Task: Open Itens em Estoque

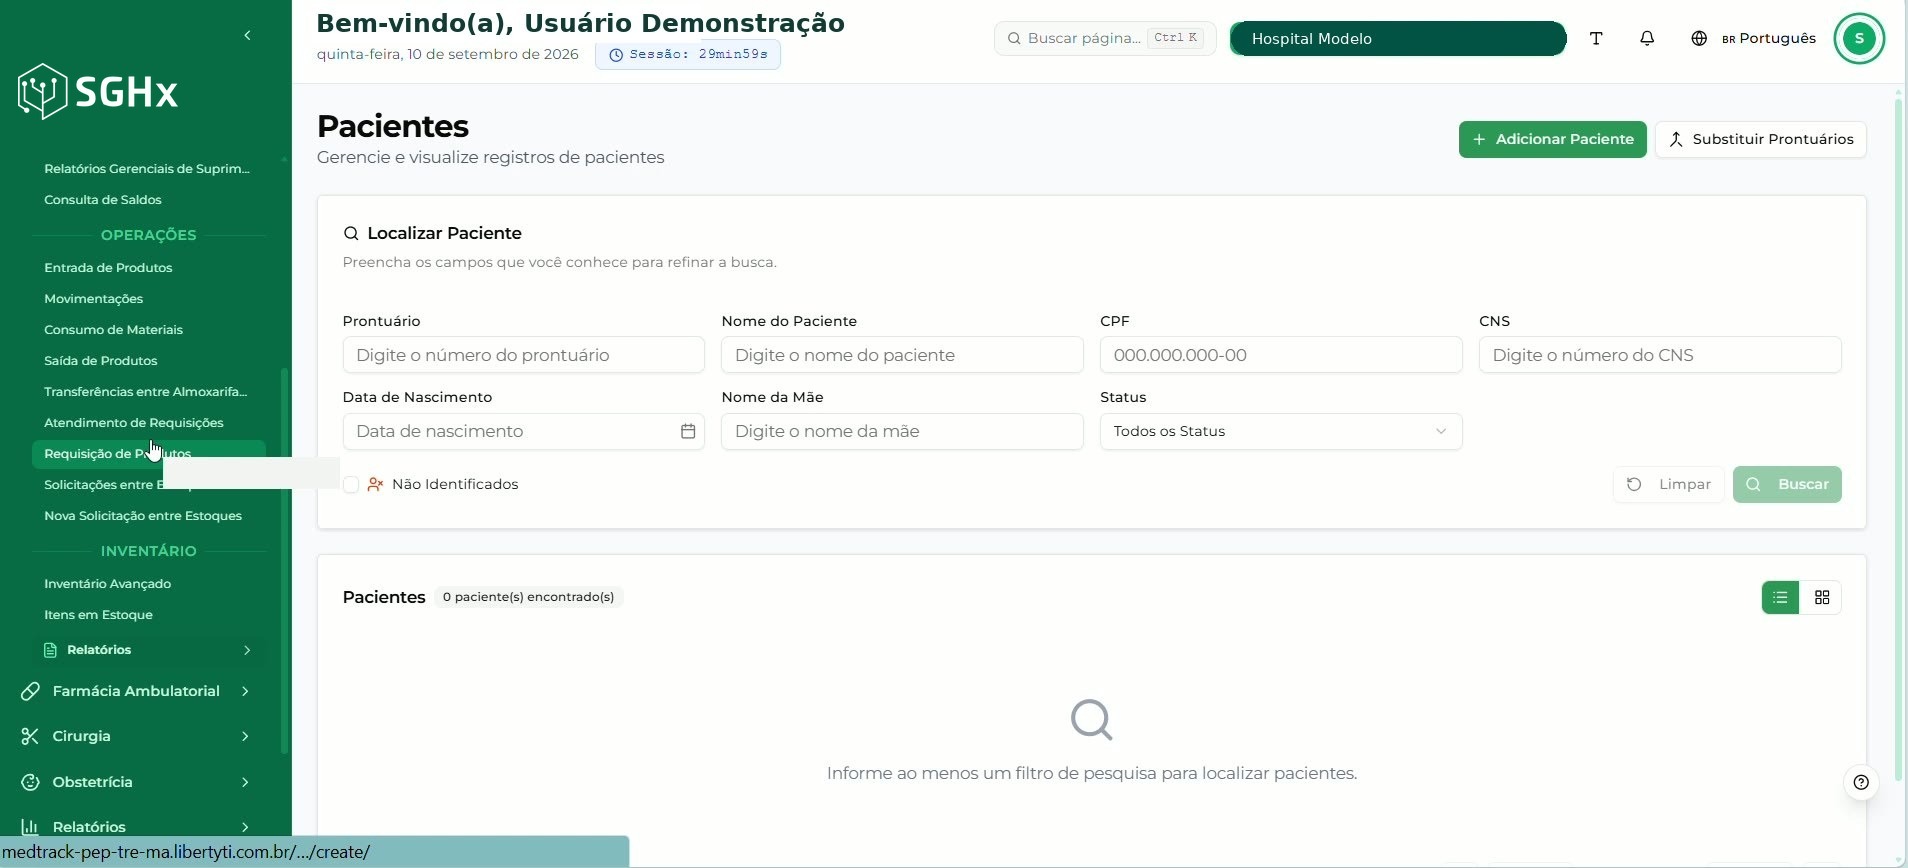Action: pos(98,615)
